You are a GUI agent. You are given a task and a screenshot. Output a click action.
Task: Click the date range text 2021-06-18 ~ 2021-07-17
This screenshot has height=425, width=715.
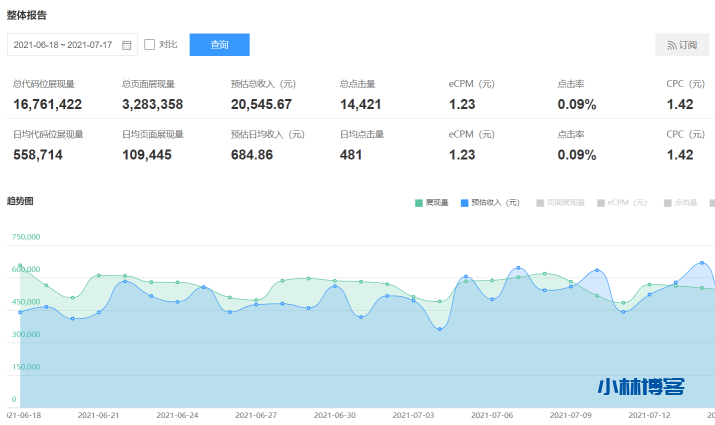[63, 45]
